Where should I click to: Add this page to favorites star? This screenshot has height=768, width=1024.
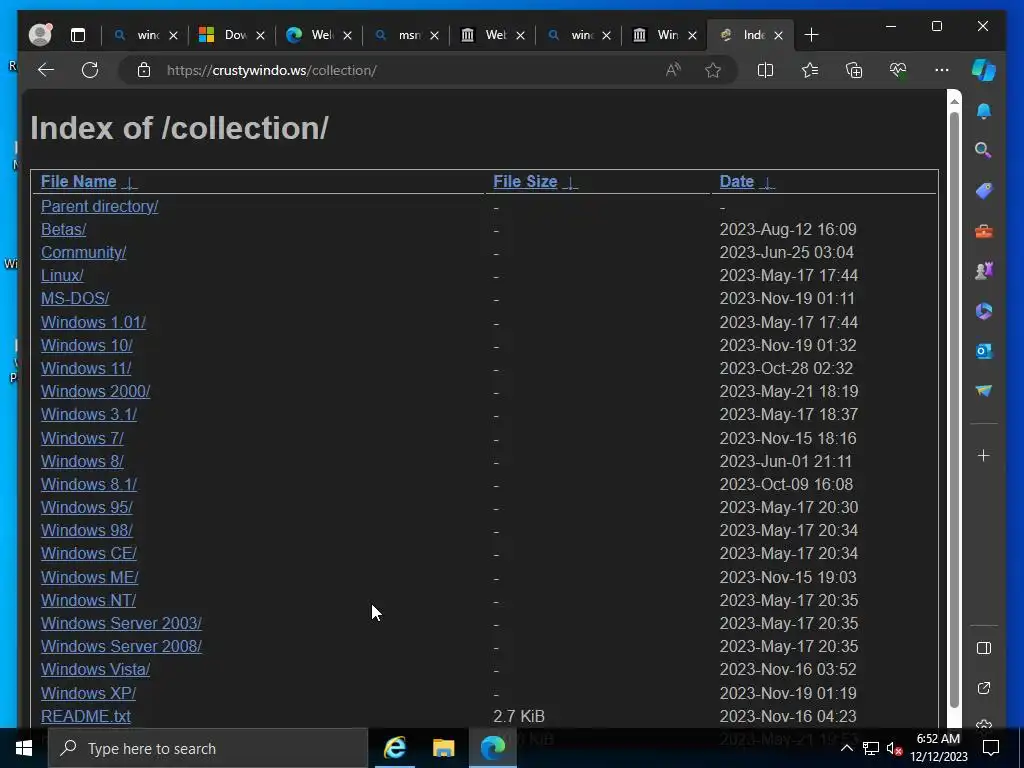click(712, 70)
